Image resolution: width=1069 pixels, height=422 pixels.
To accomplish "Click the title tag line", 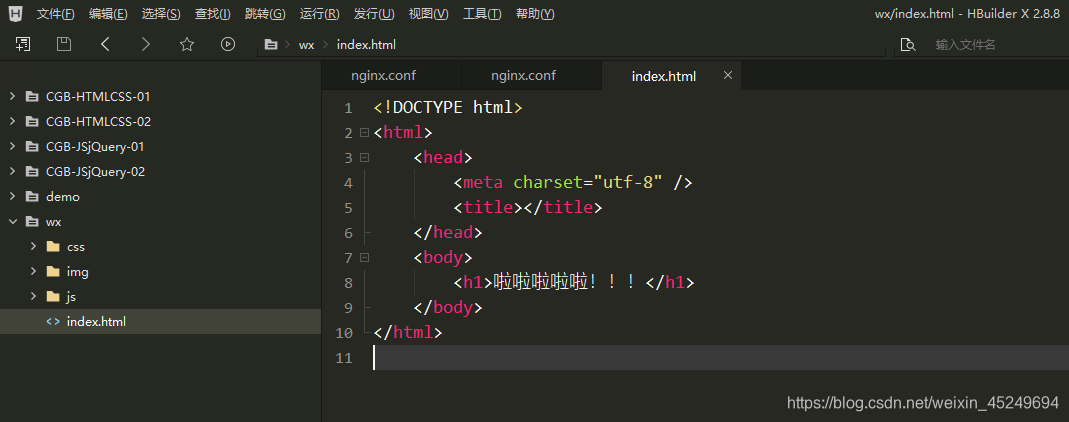I will tap(528, 208).
